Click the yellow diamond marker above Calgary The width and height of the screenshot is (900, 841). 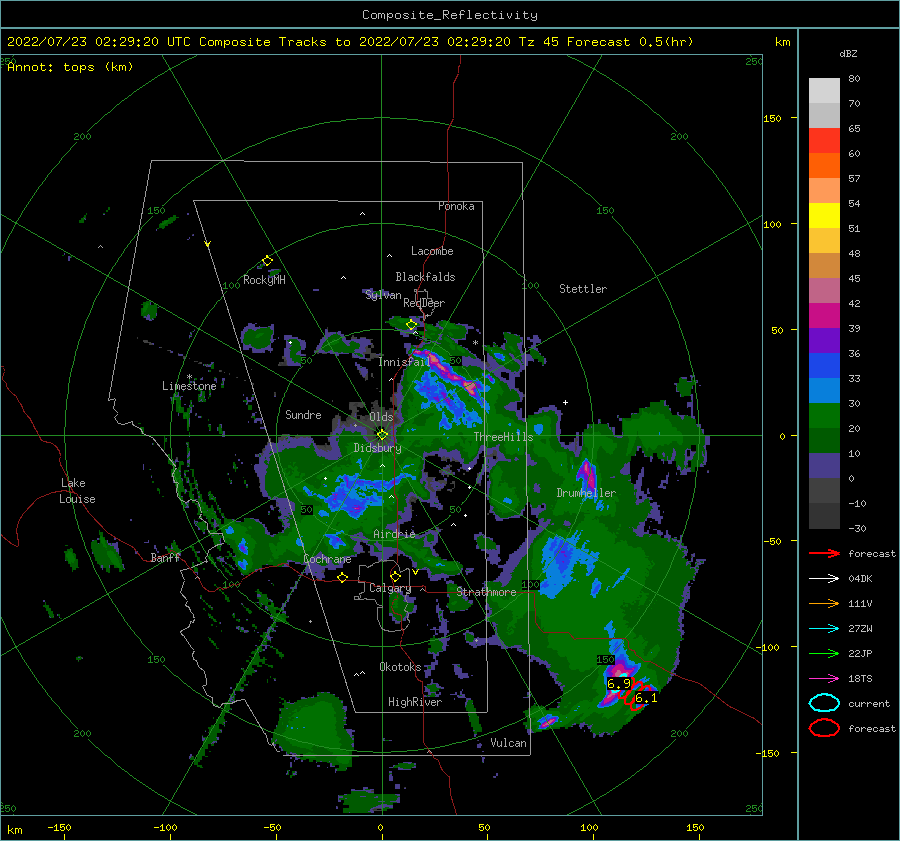click(x=395, y=576)
